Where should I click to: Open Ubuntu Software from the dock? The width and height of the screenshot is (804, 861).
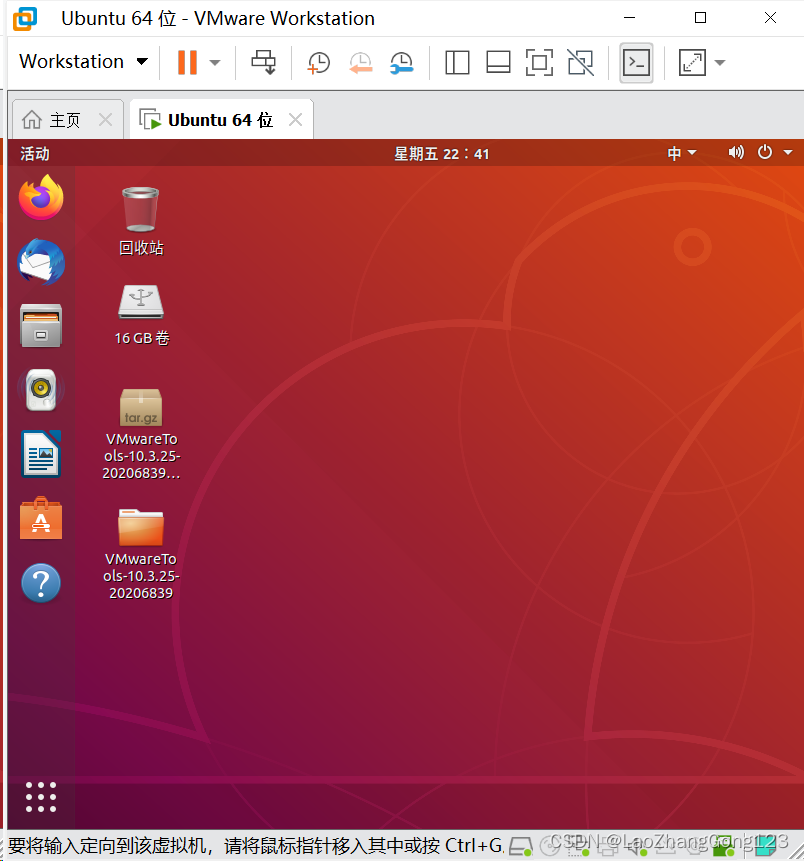point(41,518)
